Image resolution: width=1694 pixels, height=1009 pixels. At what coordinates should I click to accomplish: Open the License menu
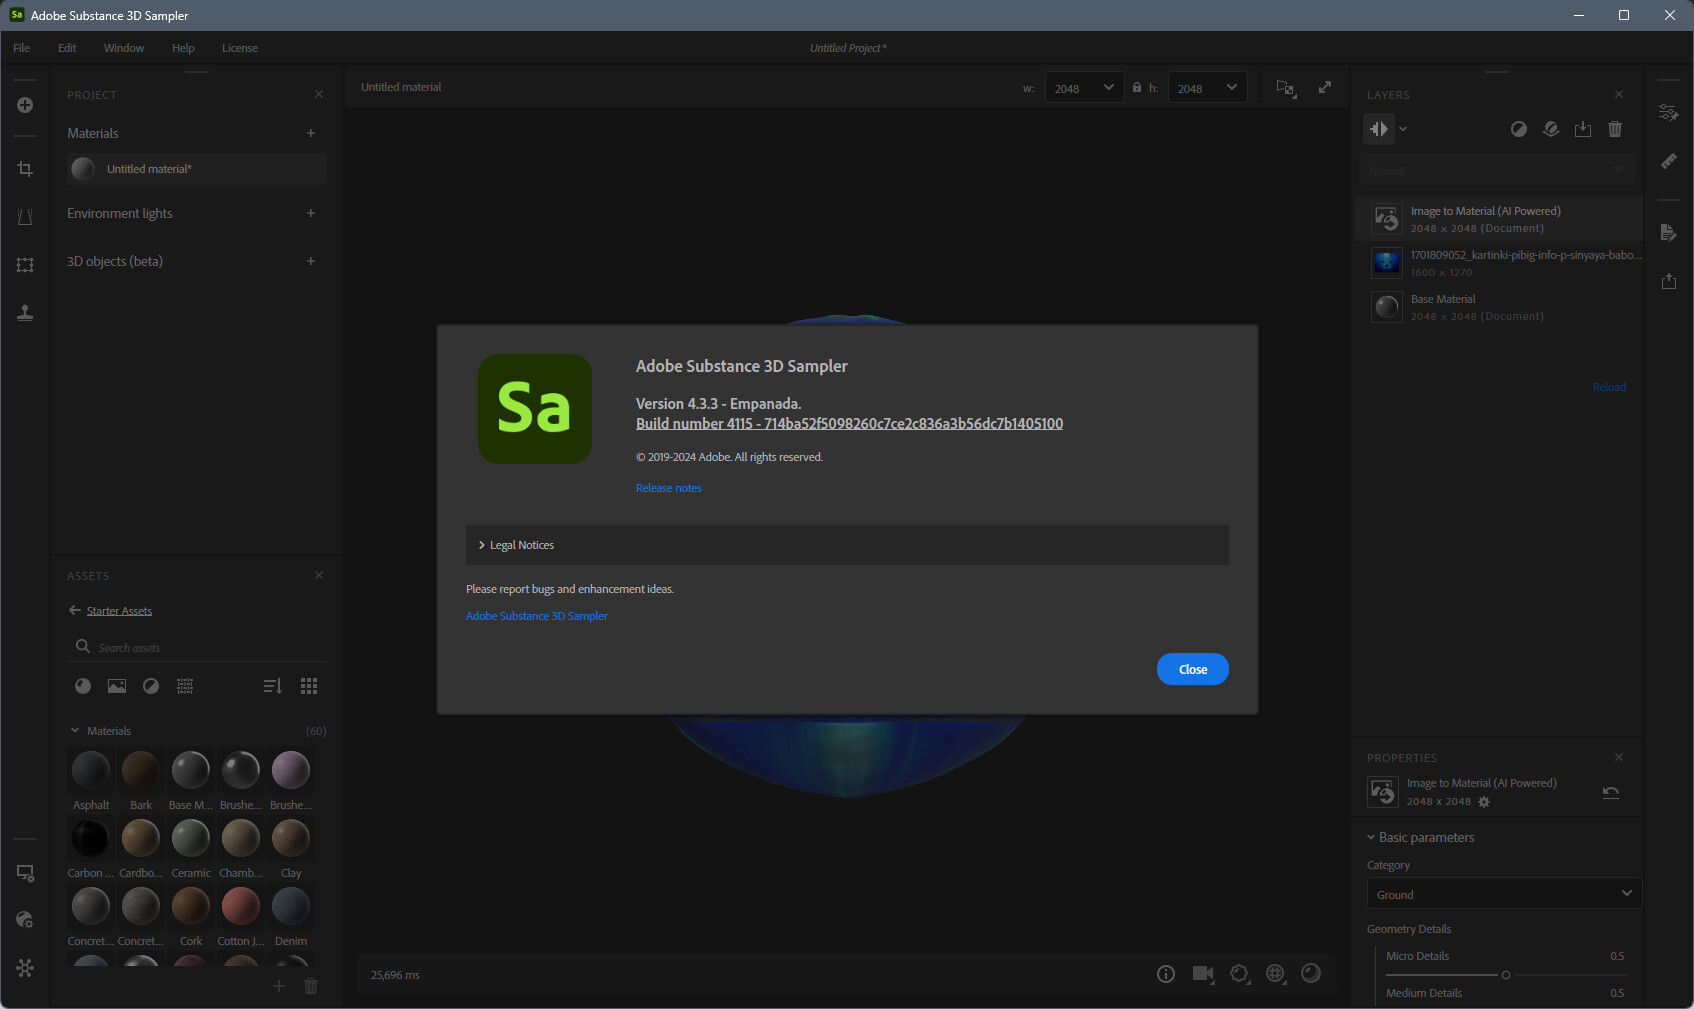pyautogui.click(x=240, y=48)
